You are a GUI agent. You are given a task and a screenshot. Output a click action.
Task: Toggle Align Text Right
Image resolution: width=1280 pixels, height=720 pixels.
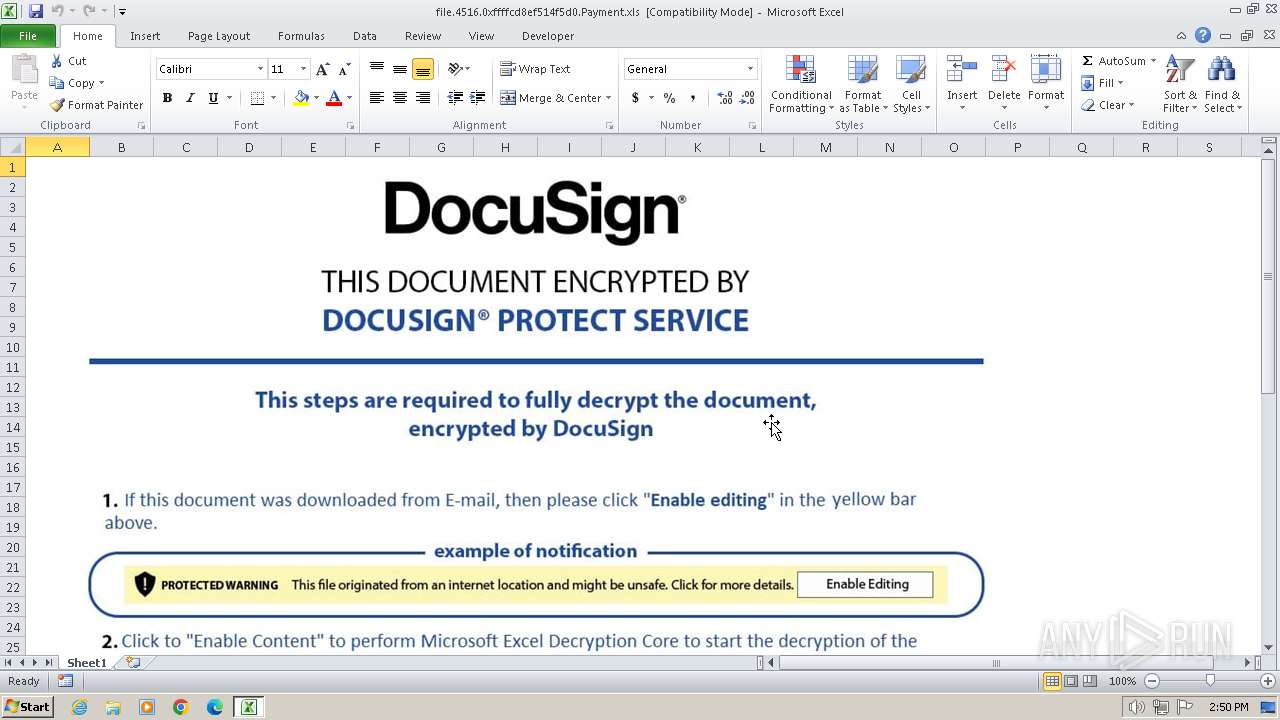423,98
